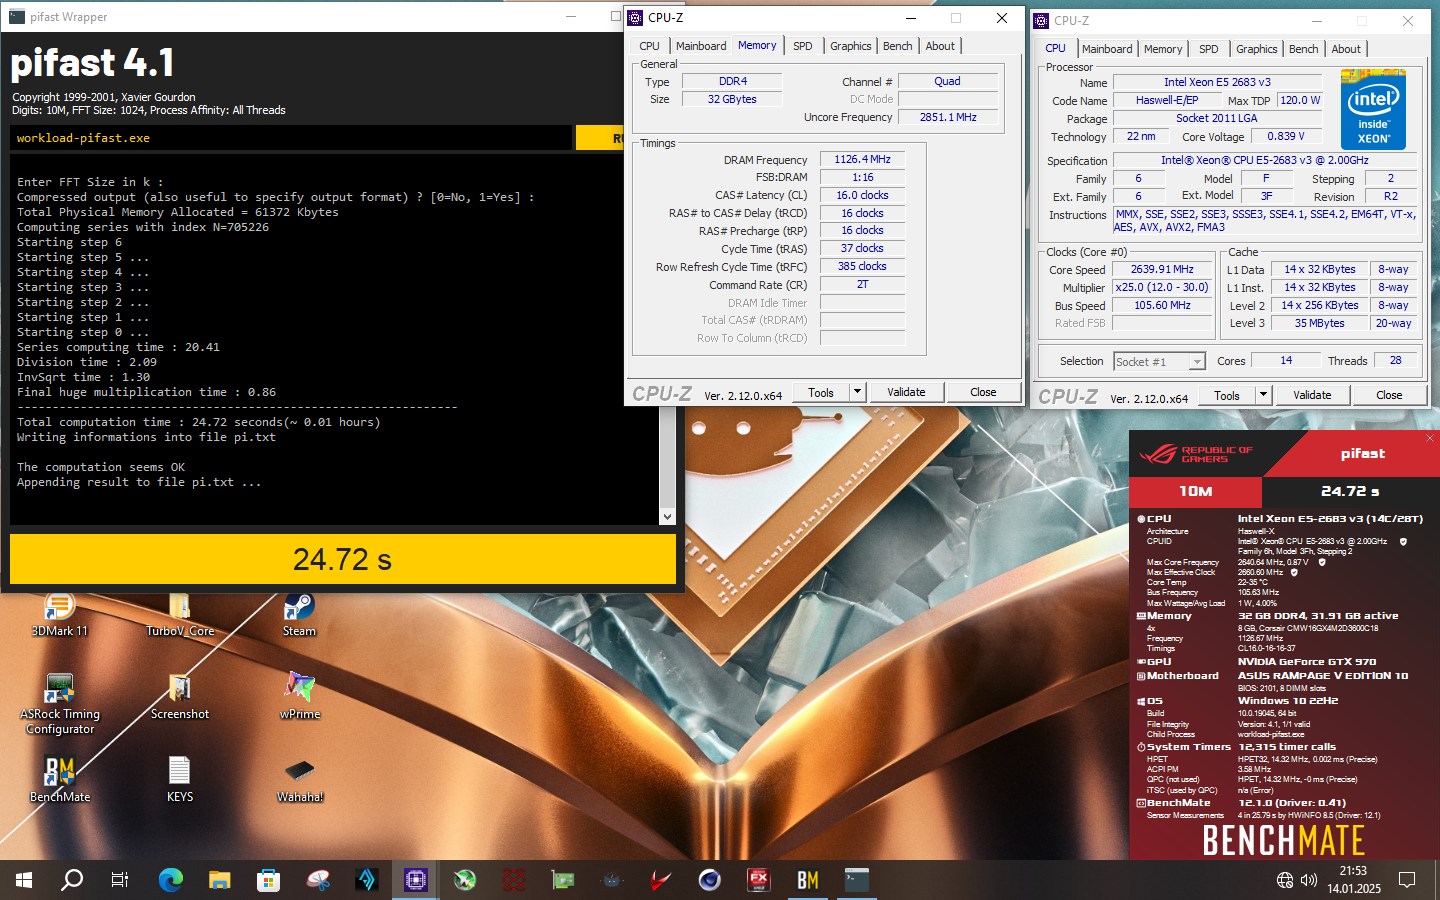Open taskbar Search magnifier

(x=72, y=880)
